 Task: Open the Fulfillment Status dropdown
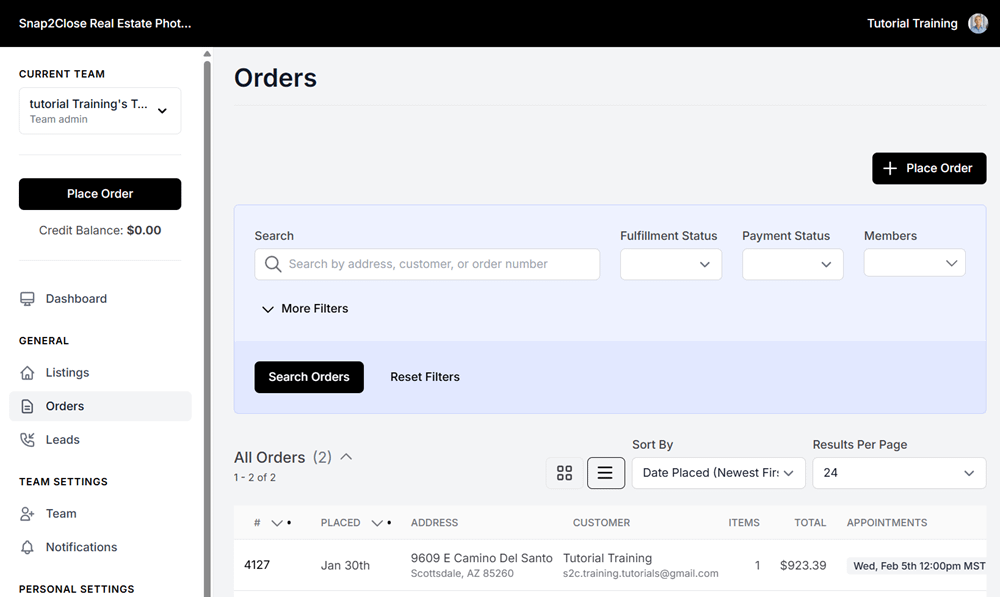click(670, 264)
